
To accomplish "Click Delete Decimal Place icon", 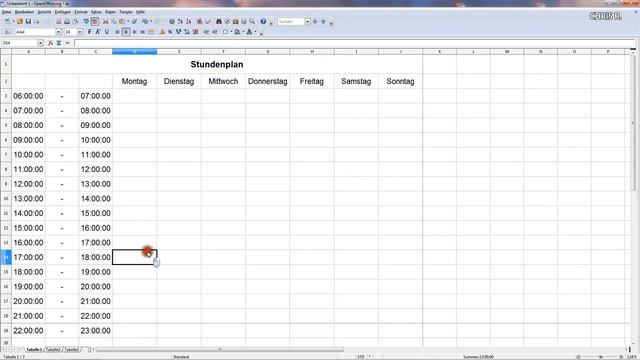I will [196, 32].
